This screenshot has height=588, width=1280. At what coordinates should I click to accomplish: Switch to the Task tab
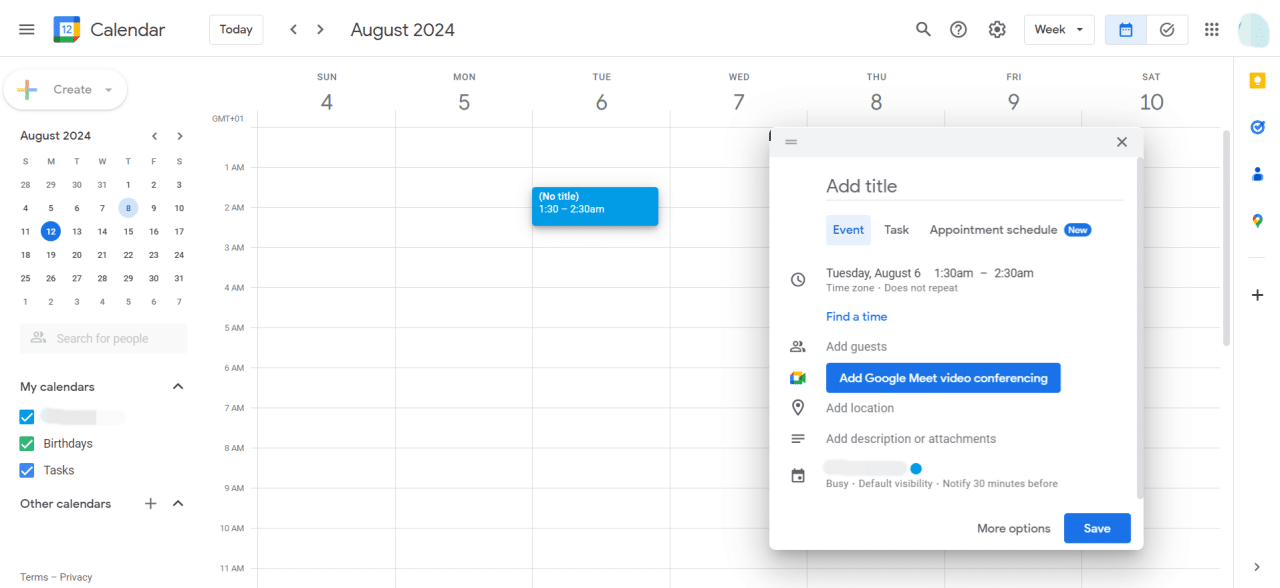pyautogui.click(x=896, y=229)
